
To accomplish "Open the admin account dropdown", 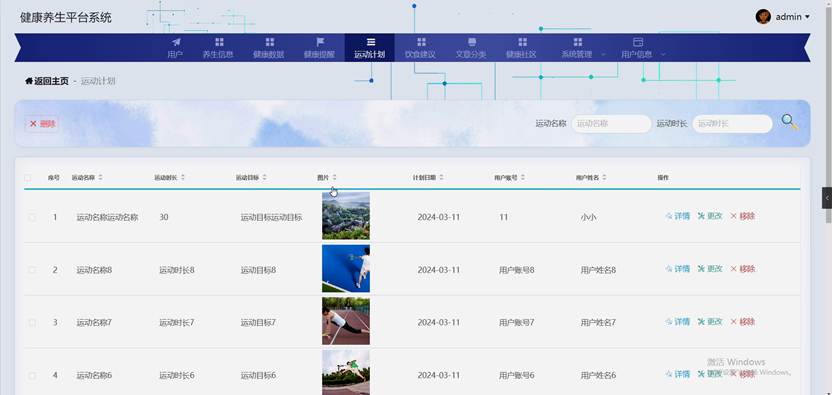I will tap(783, 16).
